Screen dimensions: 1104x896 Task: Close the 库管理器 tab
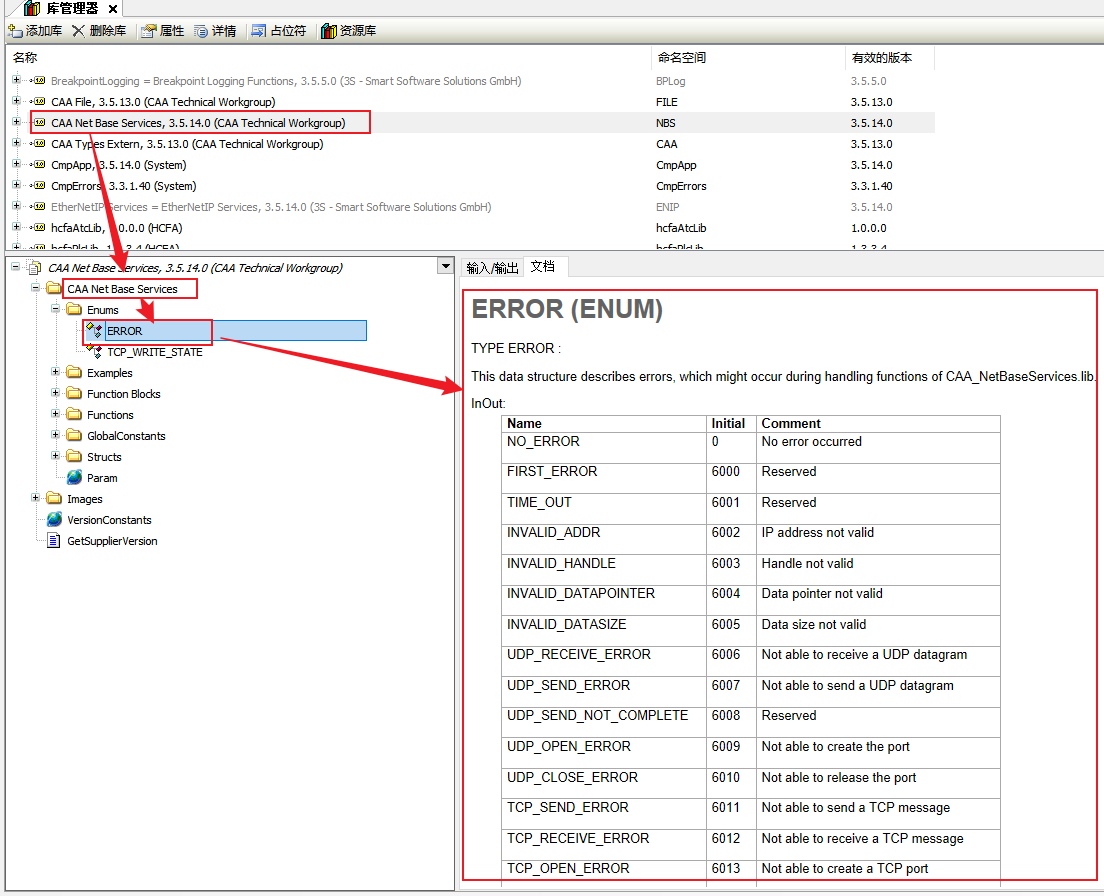(x=113, y=9)
